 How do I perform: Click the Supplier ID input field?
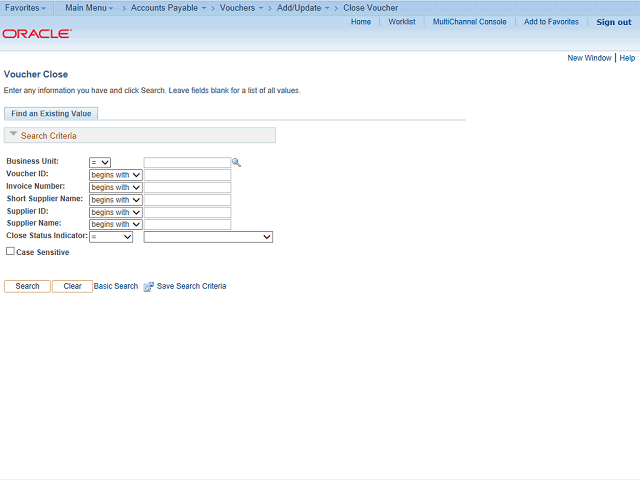(x=187, y=212)
